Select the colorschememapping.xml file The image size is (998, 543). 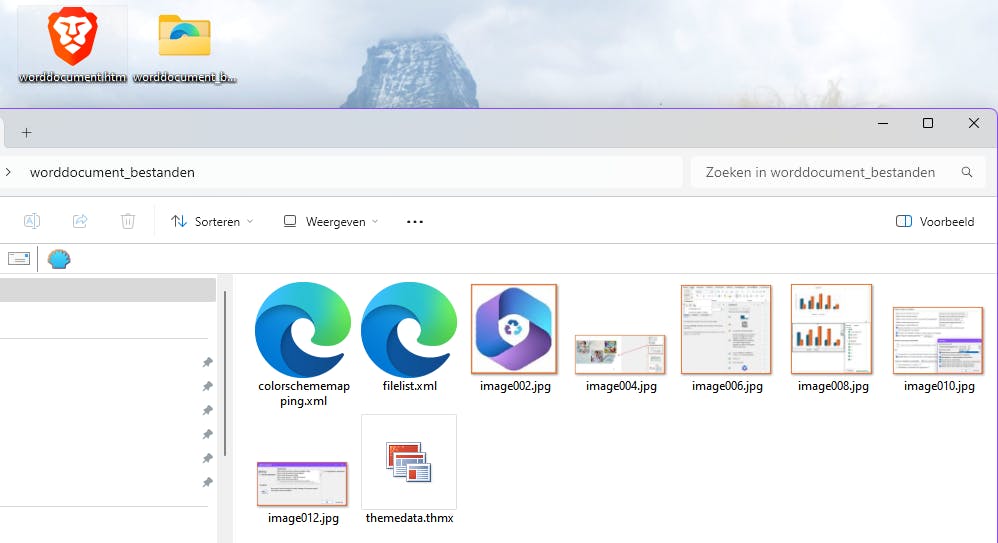click(304, 344)
